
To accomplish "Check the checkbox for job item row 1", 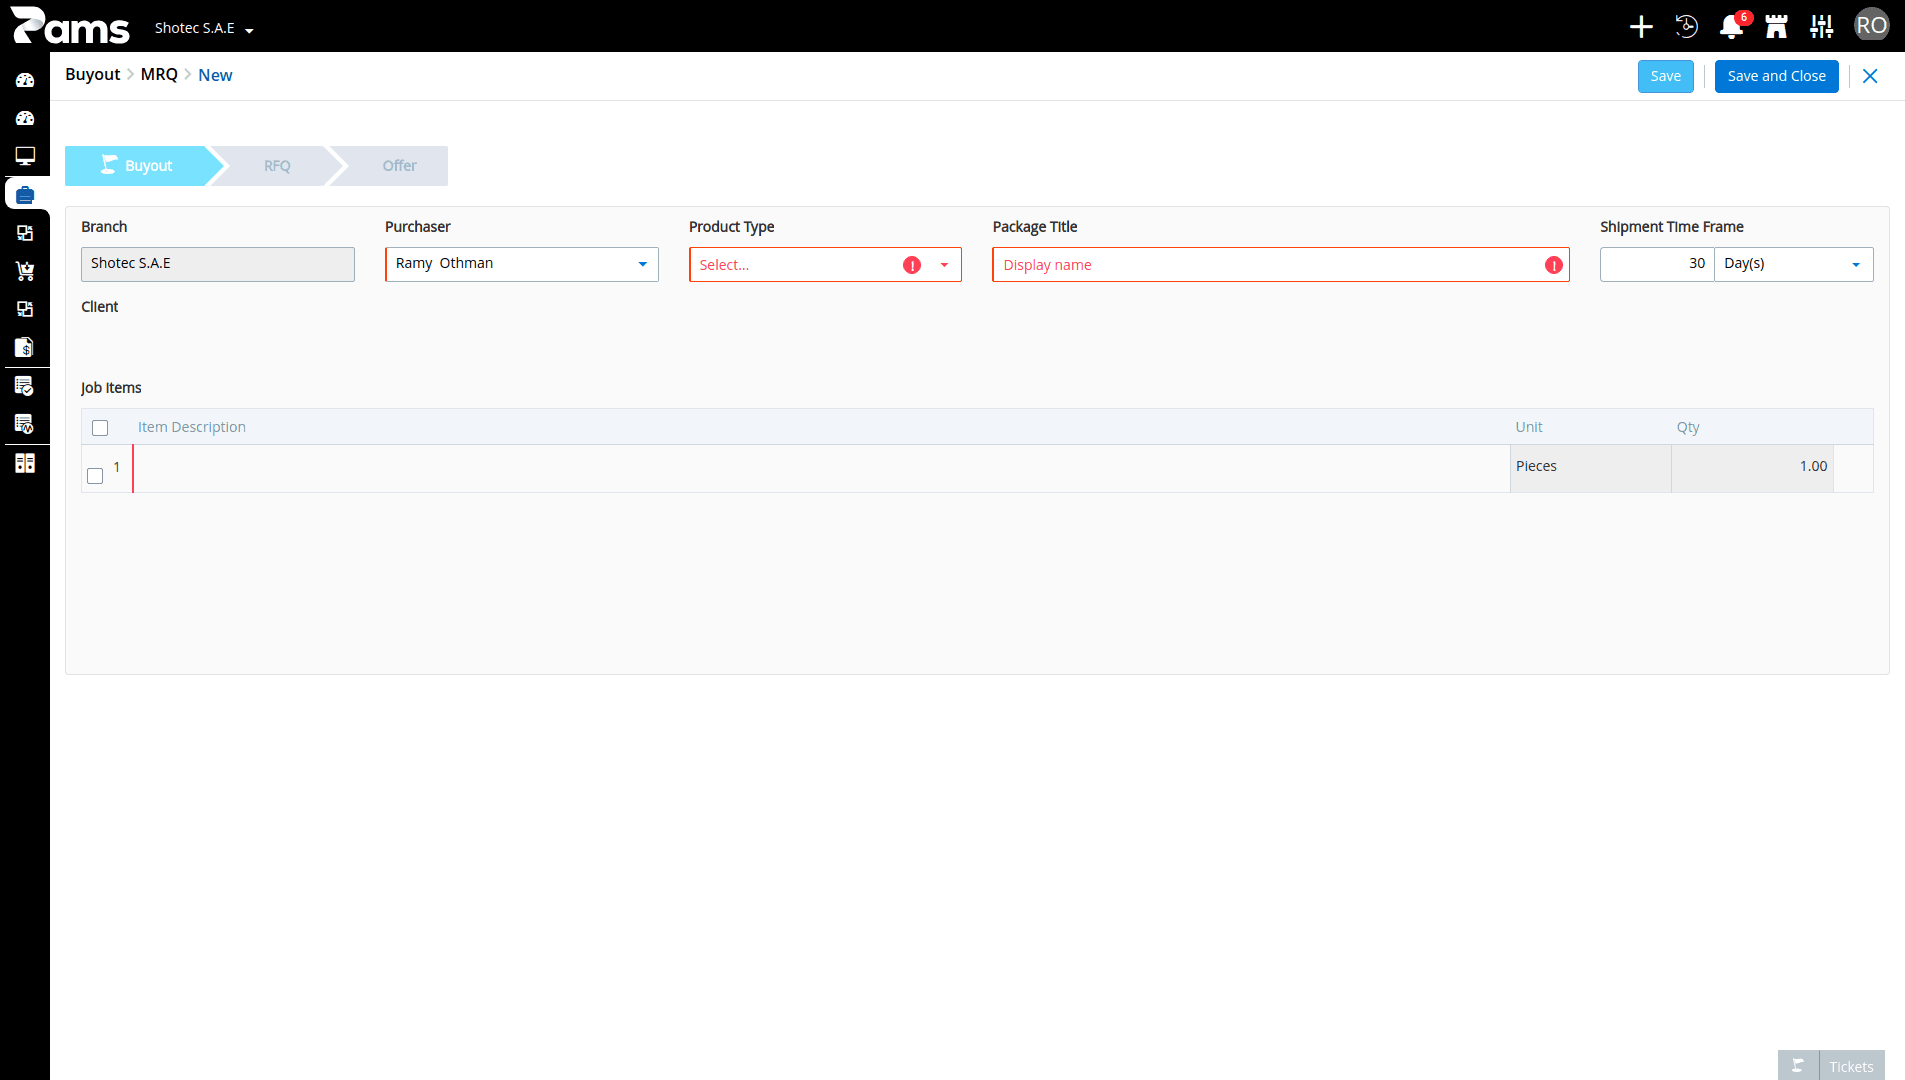I will [95, 476].
